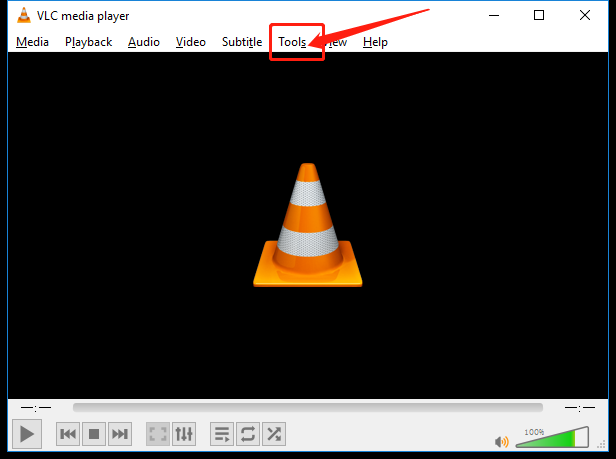Skip to the next media track
This screenshot has width=616, height=459.
click(120, 434)
